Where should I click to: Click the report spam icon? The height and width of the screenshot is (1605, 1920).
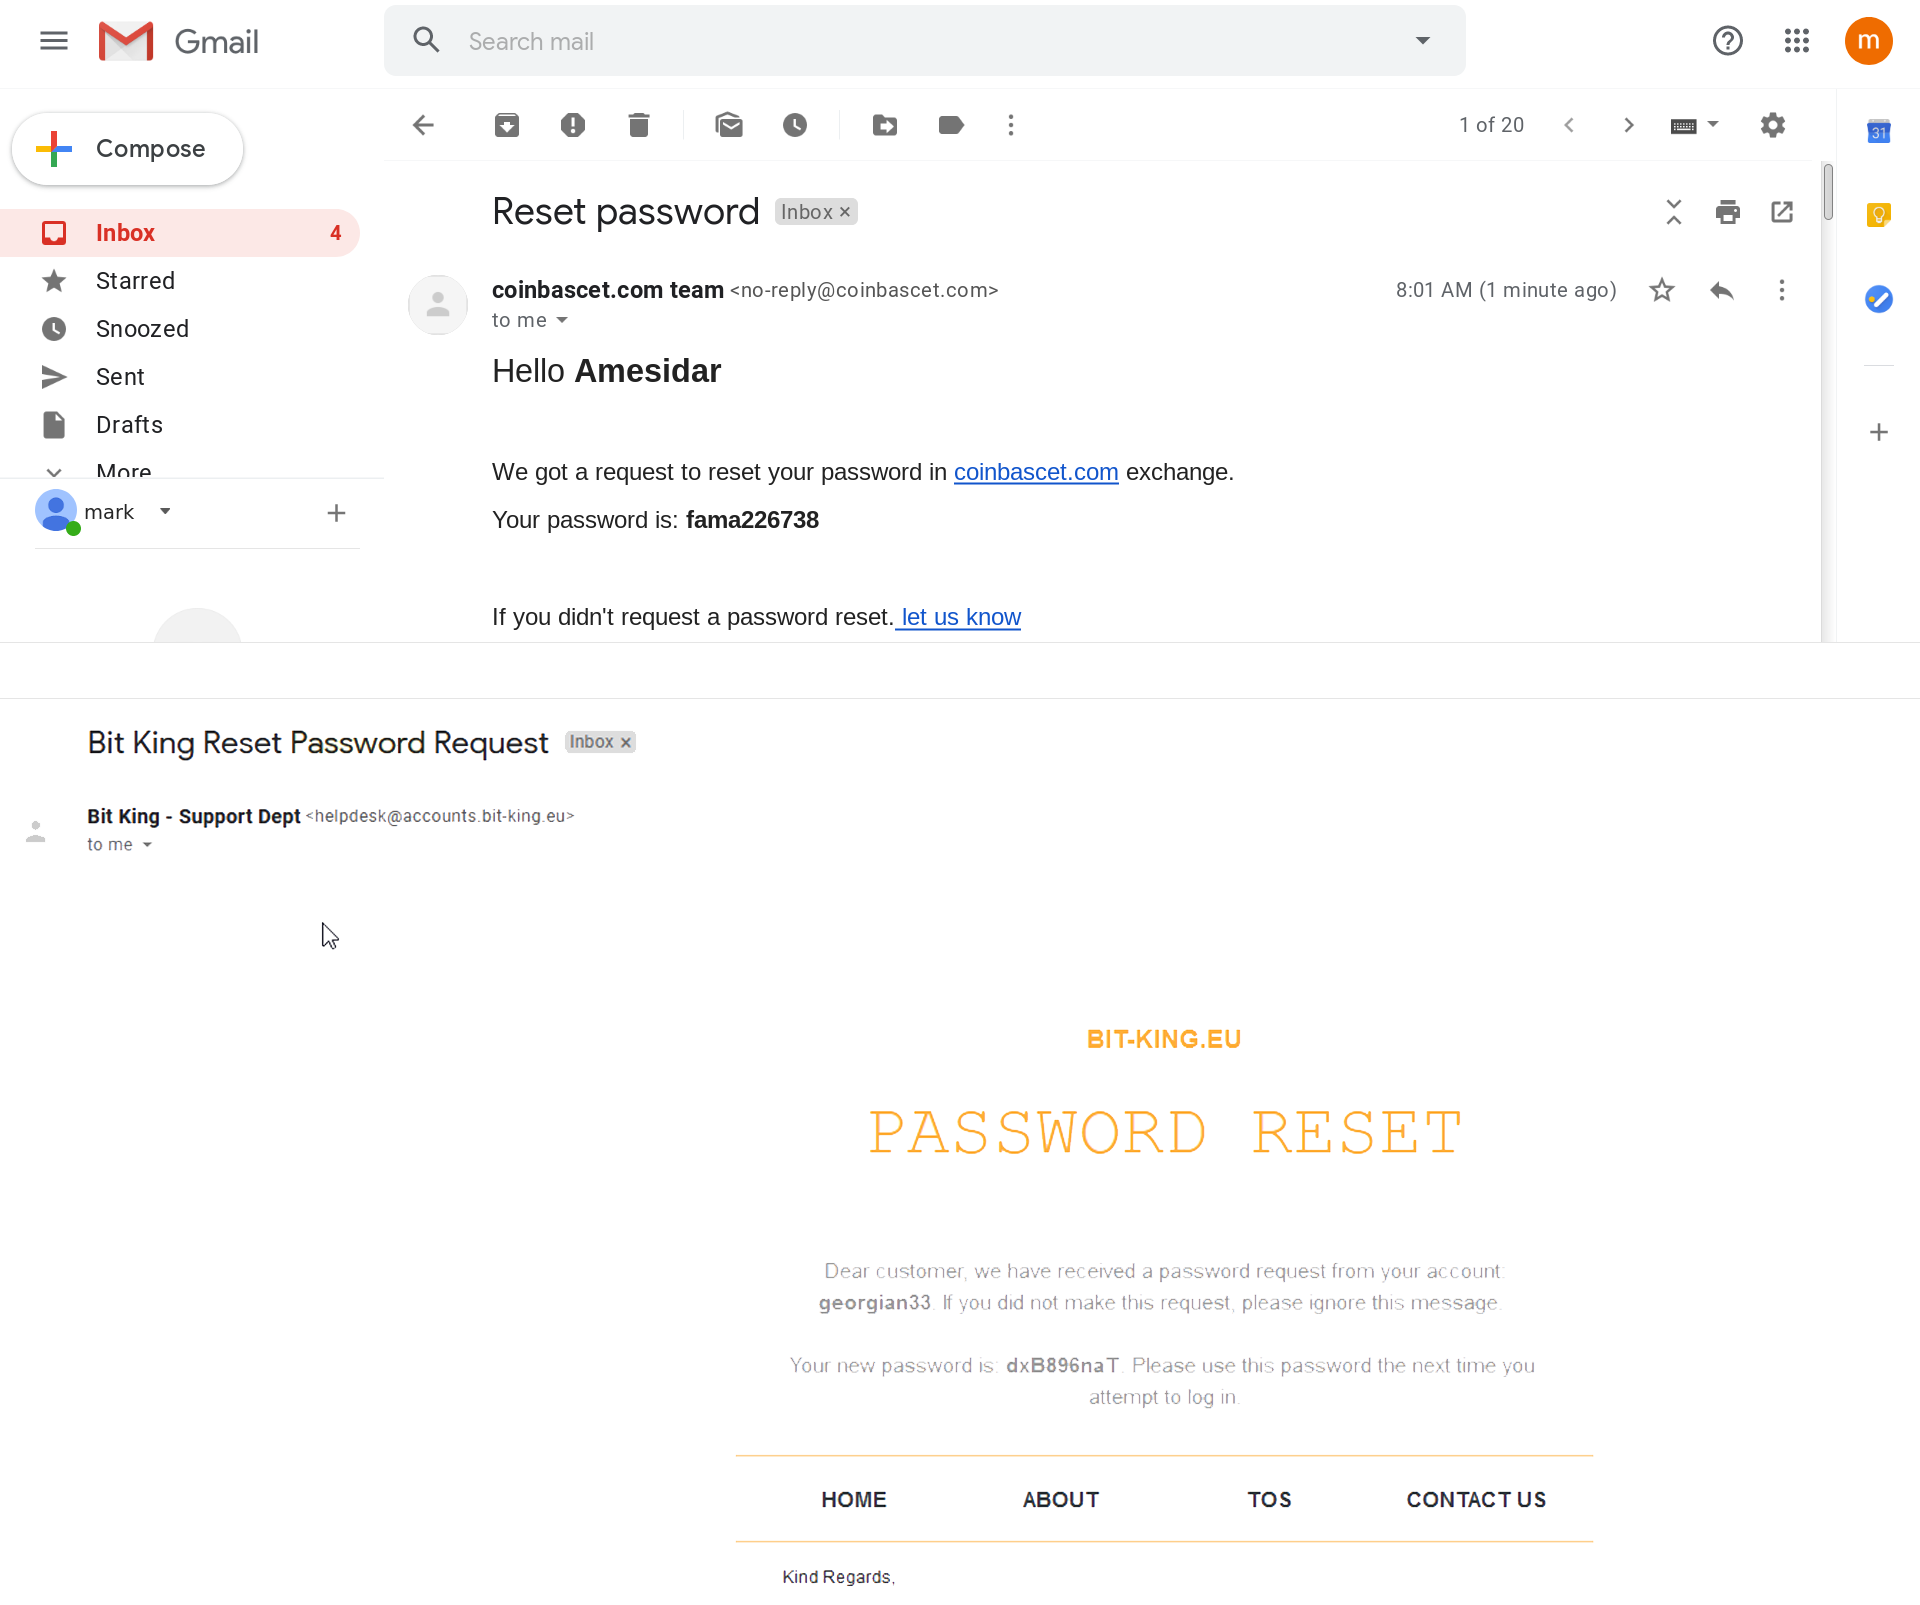(574, 124)
